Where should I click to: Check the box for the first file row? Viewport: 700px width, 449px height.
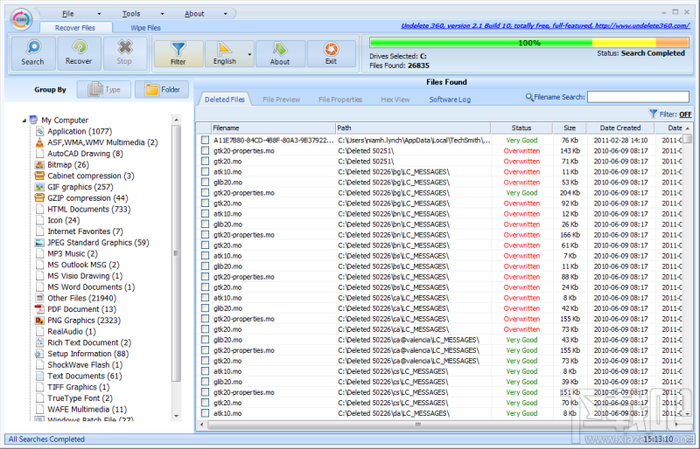click(x=204, y=141)
